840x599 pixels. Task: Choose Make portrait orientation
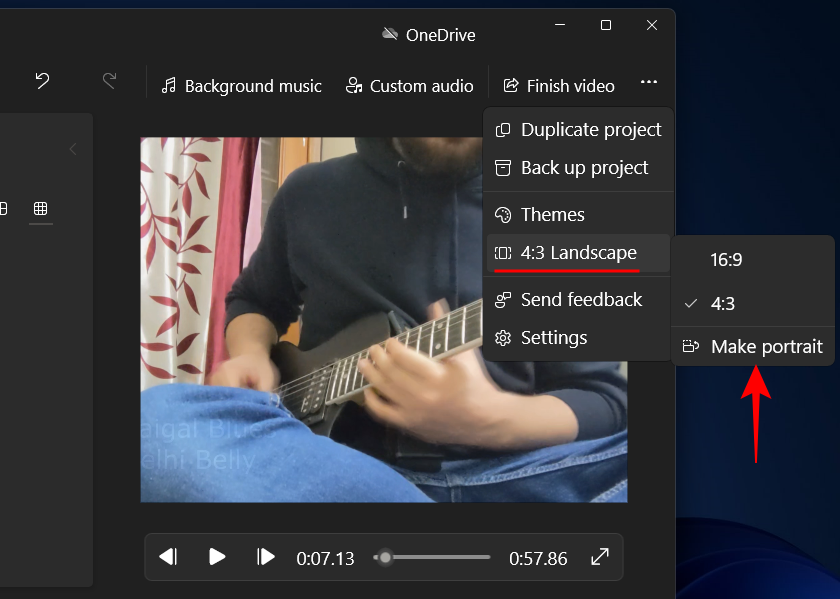(x=766, y=346)
